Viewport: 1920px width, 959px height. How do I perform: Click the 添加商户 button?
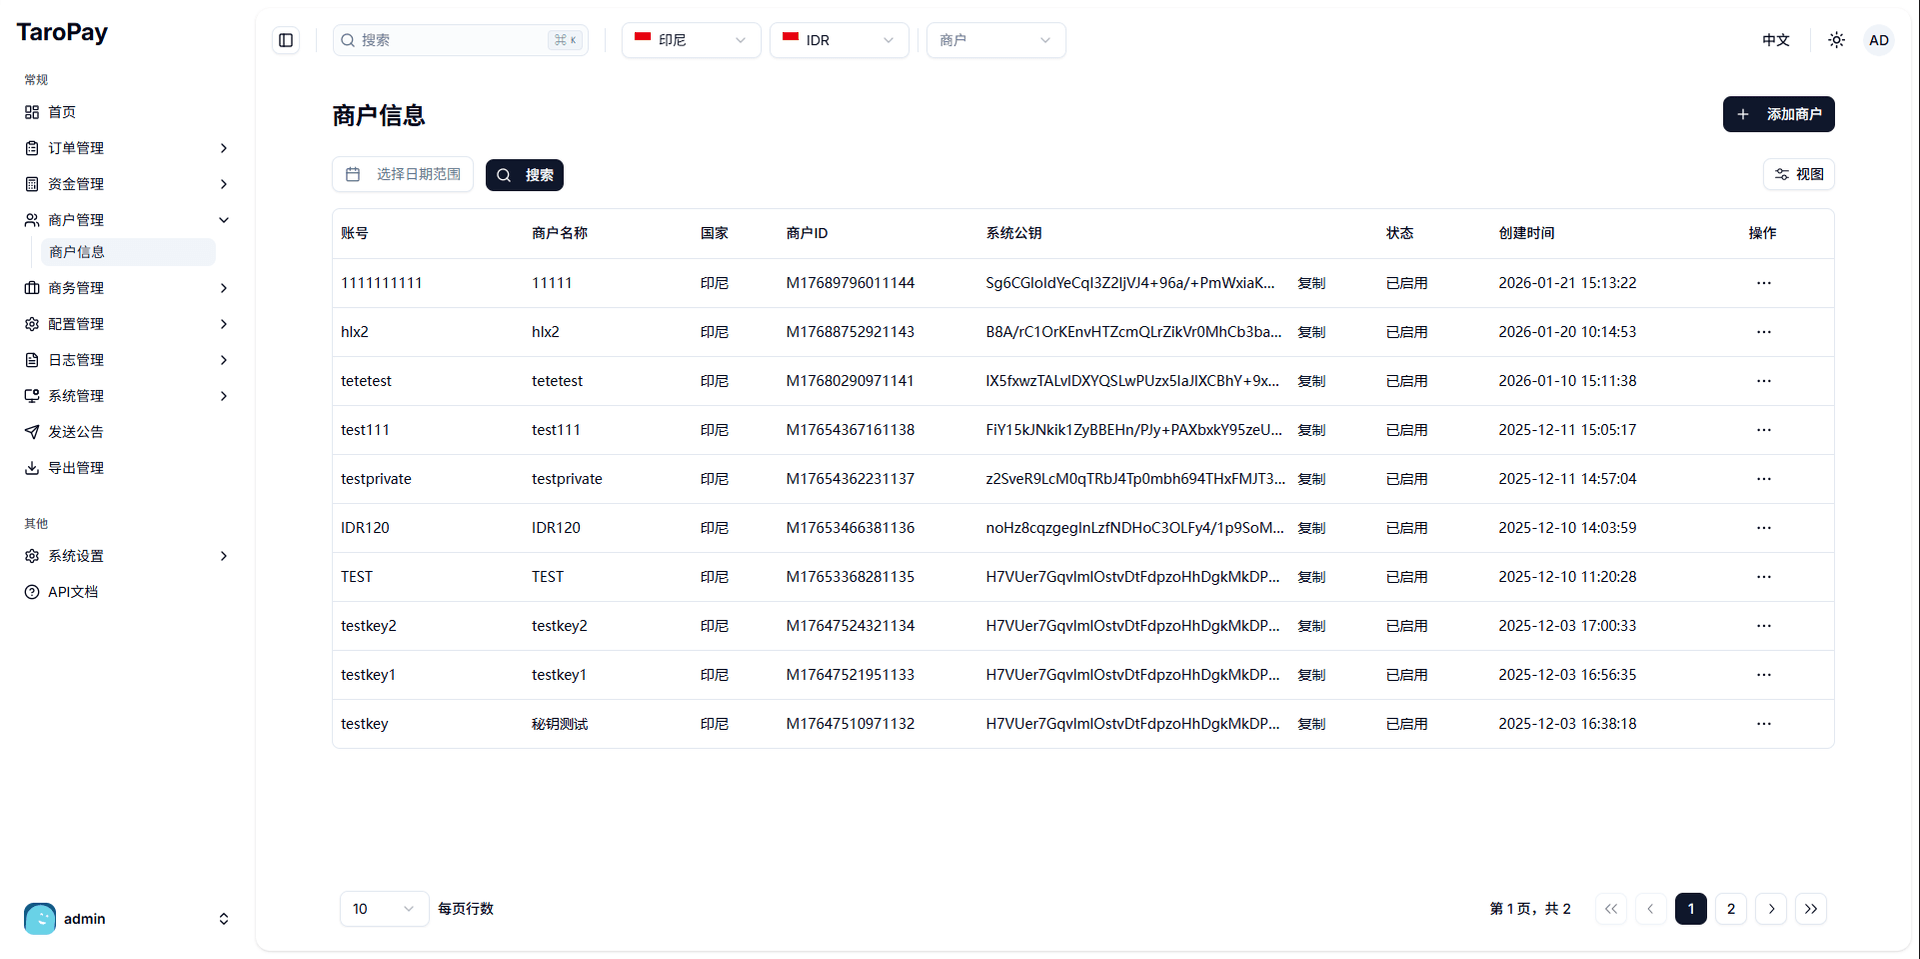(1778, 114)
